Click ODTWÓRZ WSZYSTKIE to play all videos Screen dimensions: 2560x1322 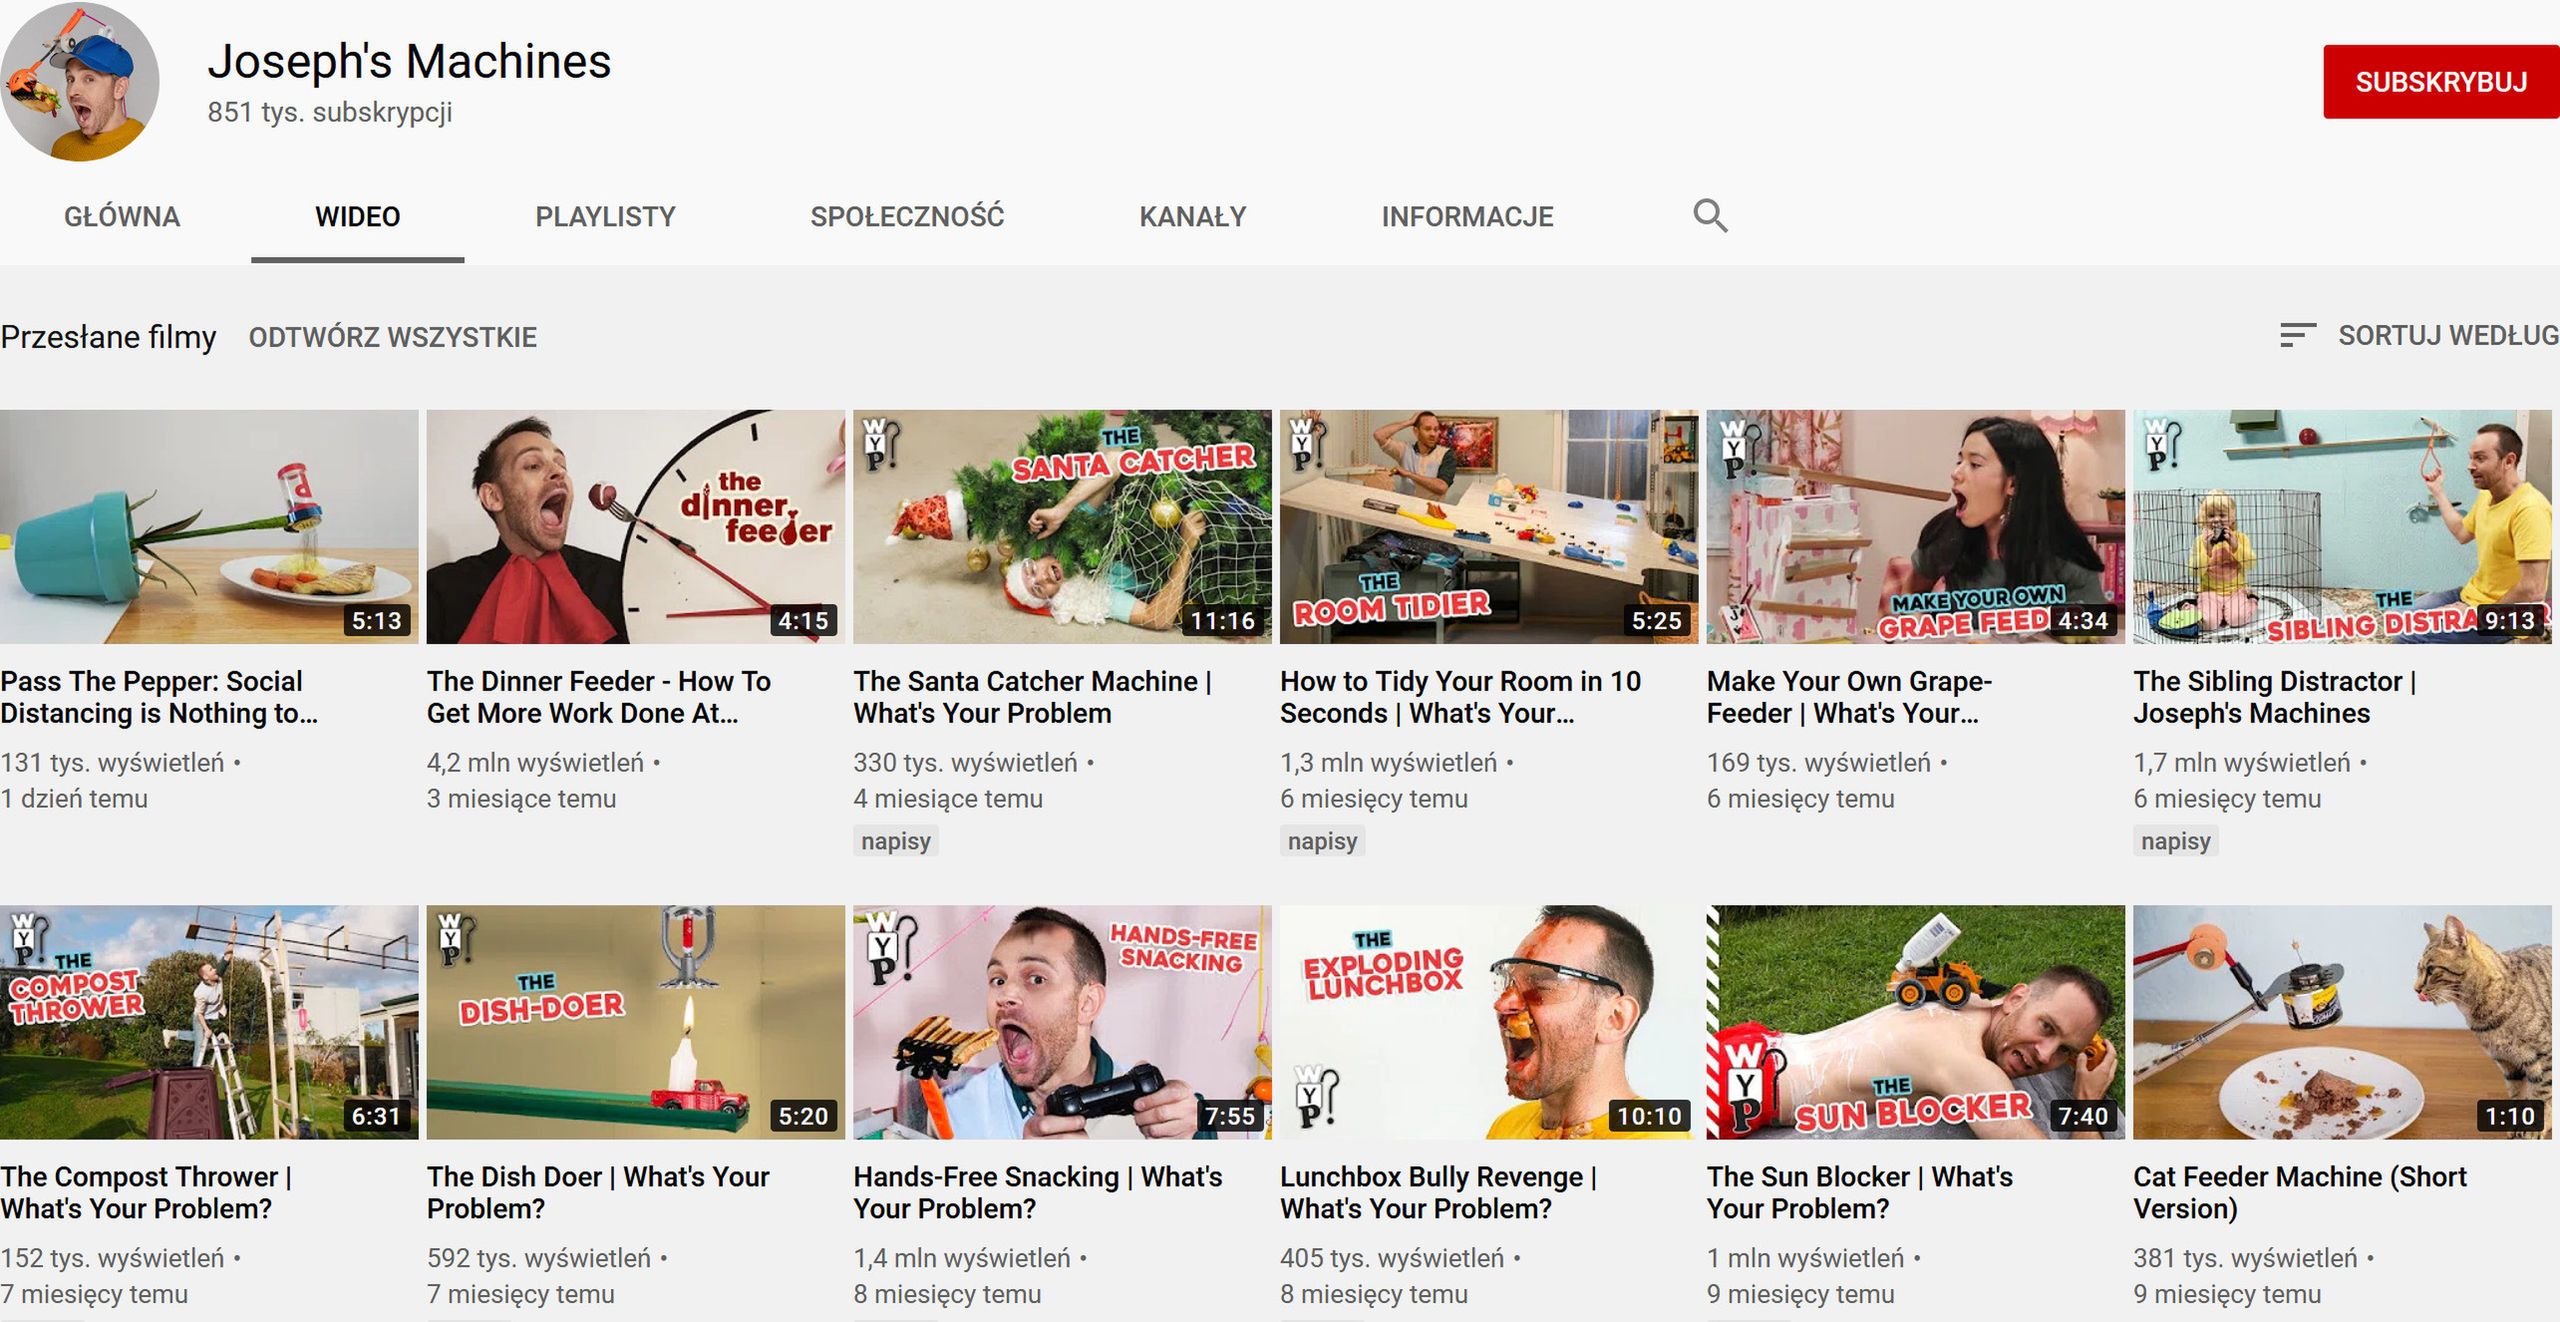pos(393,337)
